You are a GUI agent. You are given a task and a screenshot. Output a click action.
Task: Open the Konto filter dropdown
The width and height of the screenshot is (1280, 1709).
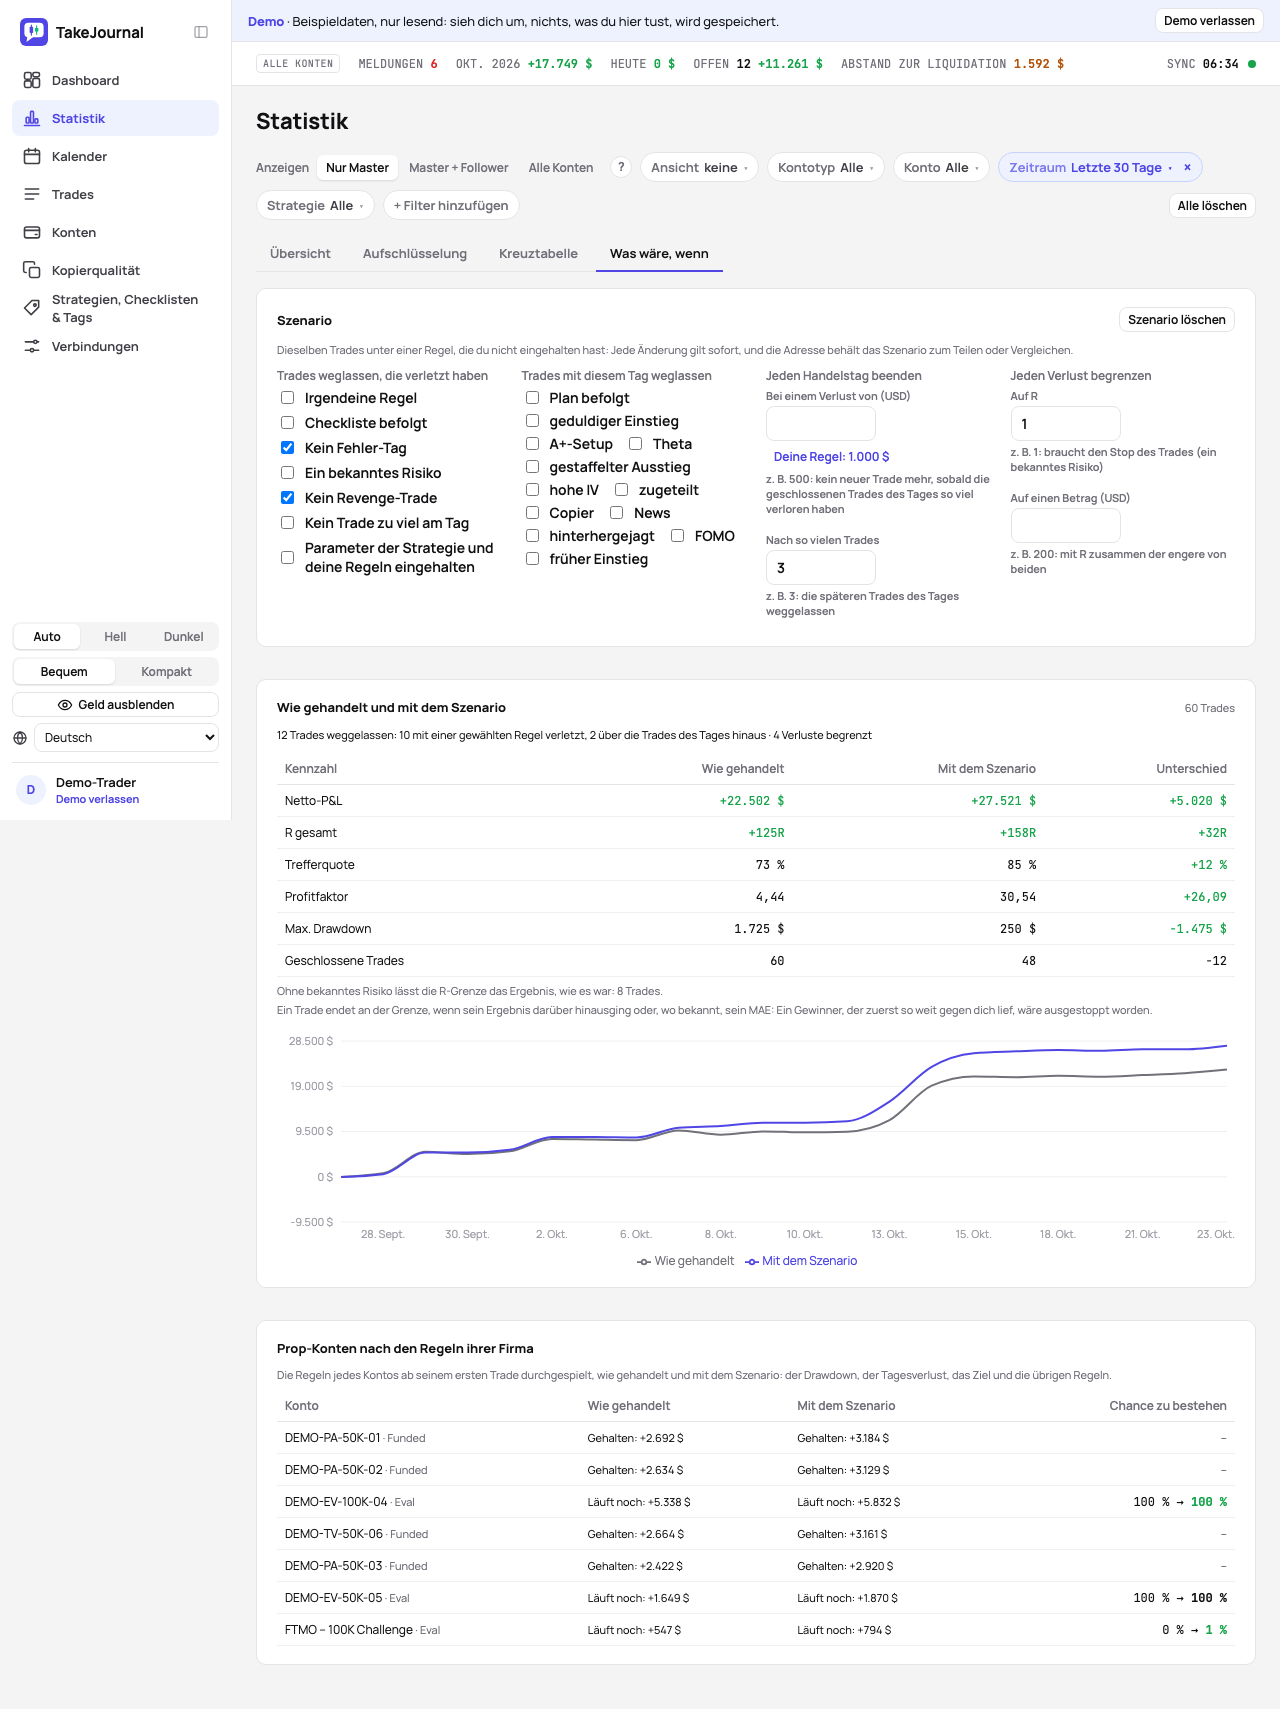941,167
